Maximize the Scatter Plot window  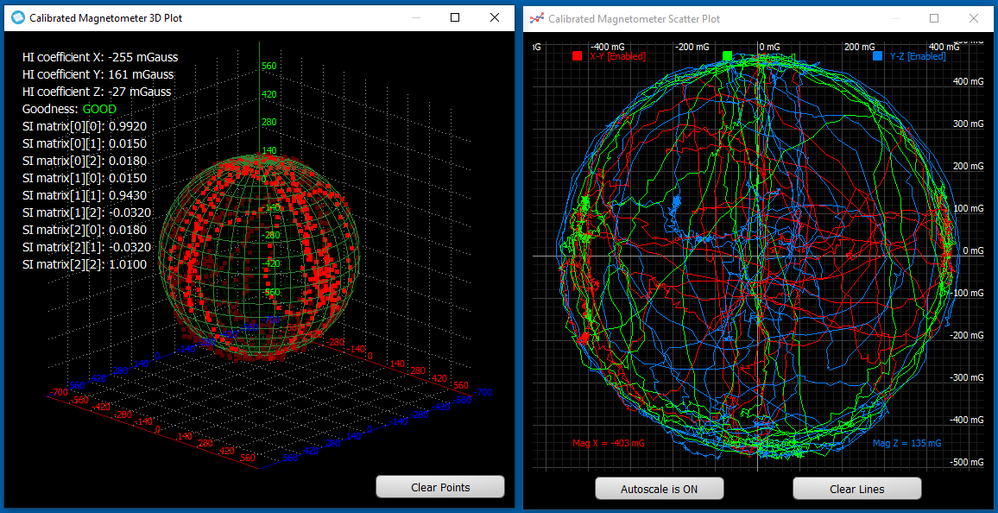pos(934,18)
